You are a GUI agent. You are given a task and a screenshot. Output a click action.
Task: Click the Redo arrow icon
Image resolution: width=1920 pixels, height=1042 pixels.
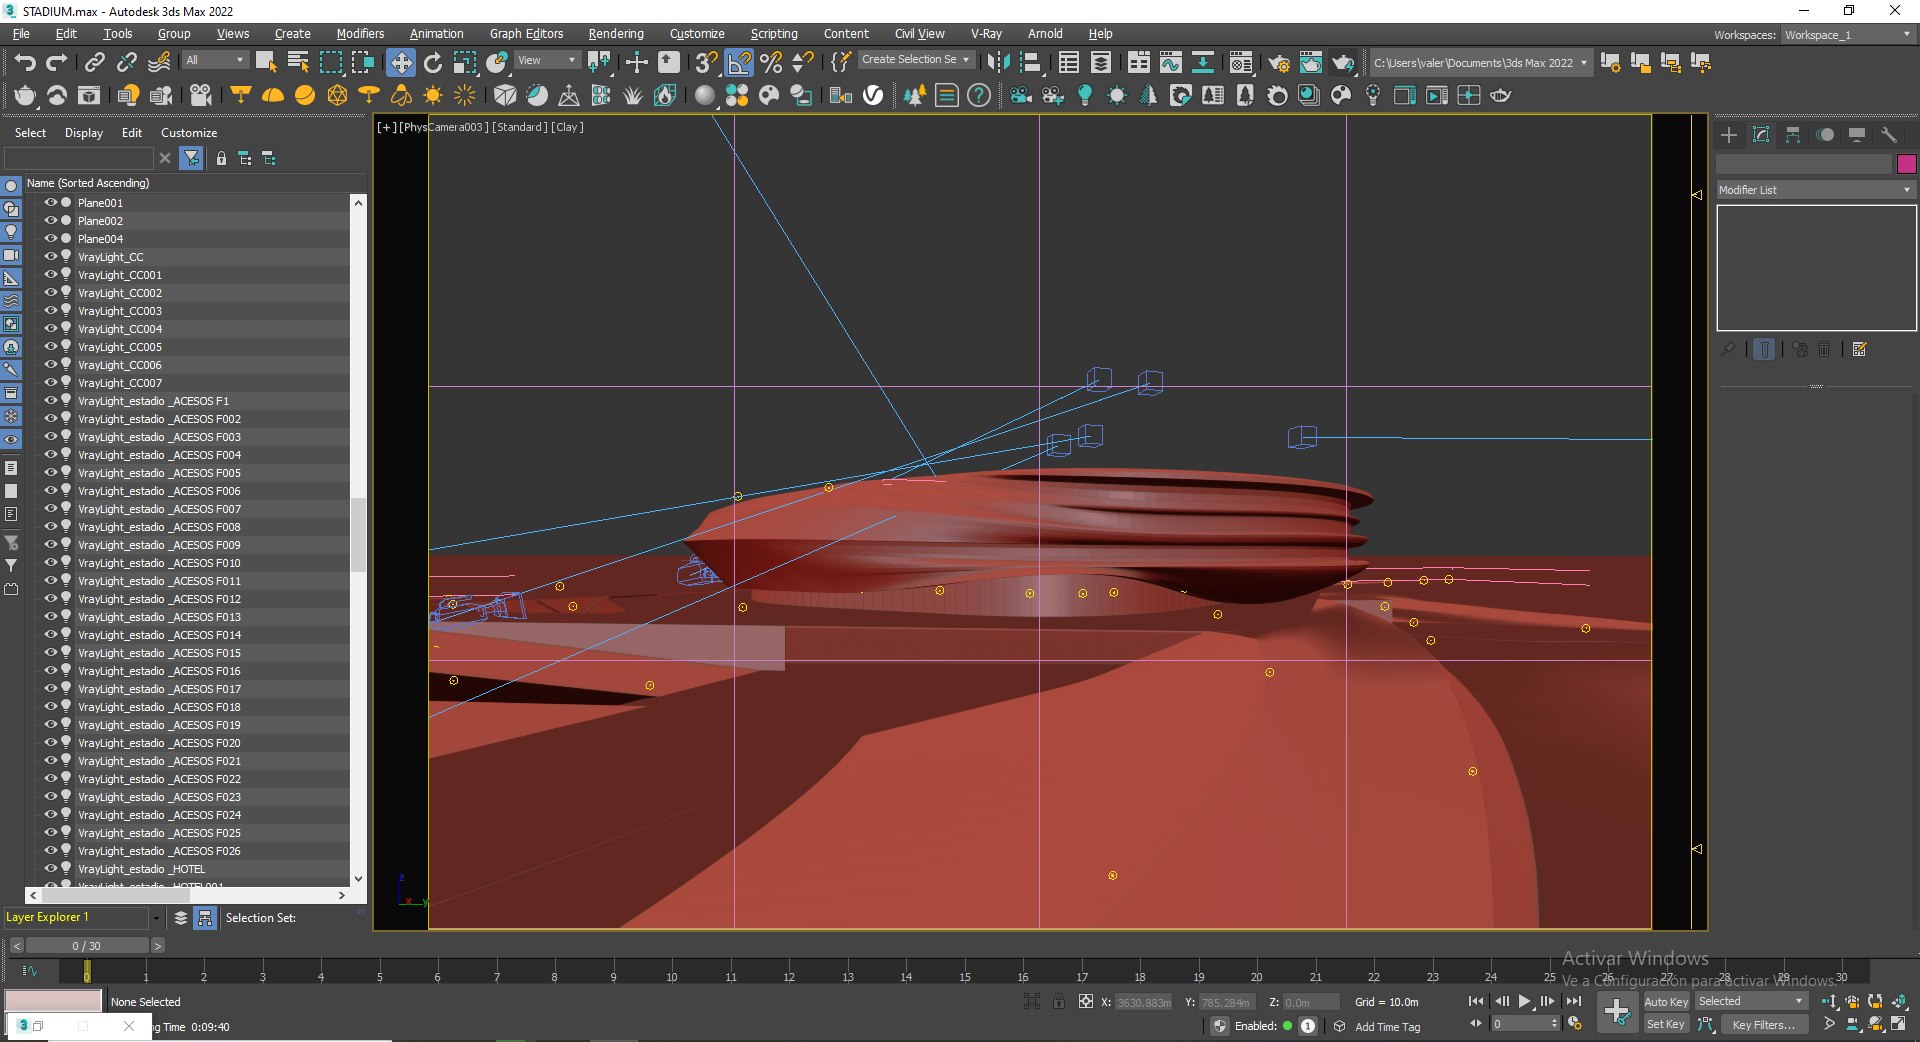pyautogui.click(x=57, y=63)
